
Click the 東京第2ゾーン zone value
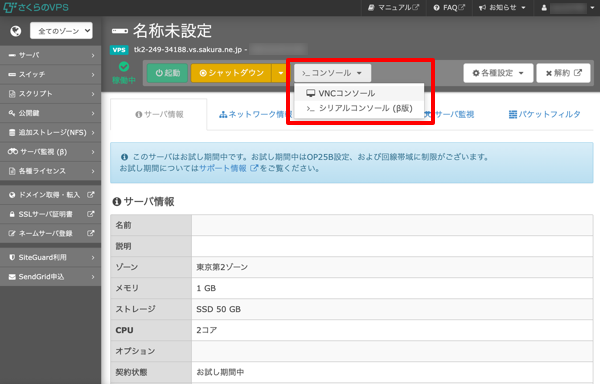(222, 267)
